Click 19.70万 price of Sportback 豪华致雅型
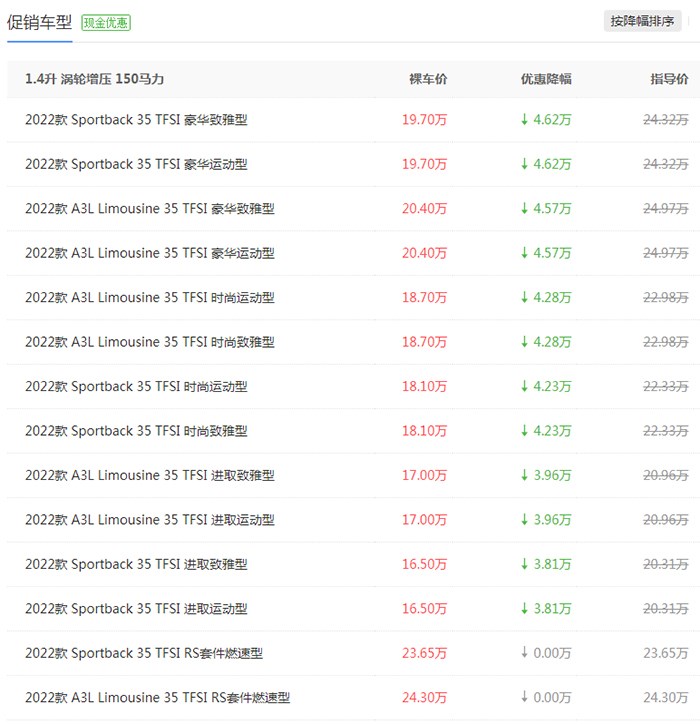The image size is (700, 724). pos(424,120)
